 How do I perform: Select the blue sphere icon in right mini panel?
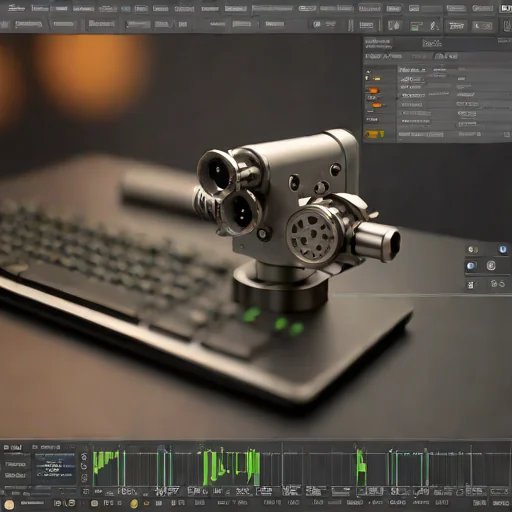[x=470, y=266]
